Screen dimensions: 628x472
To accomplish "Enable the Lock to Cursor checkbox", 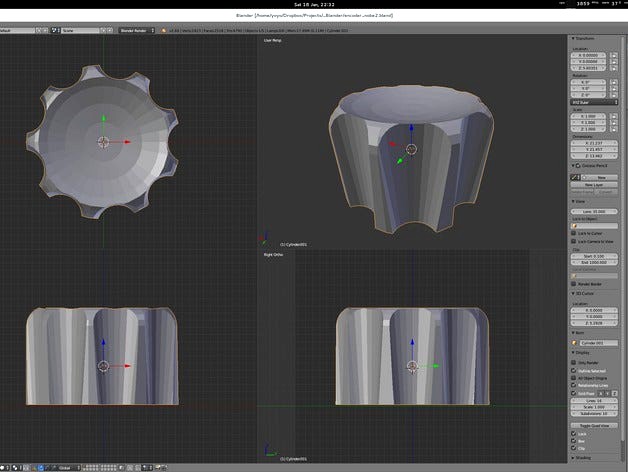I will [x=575, y=232].
